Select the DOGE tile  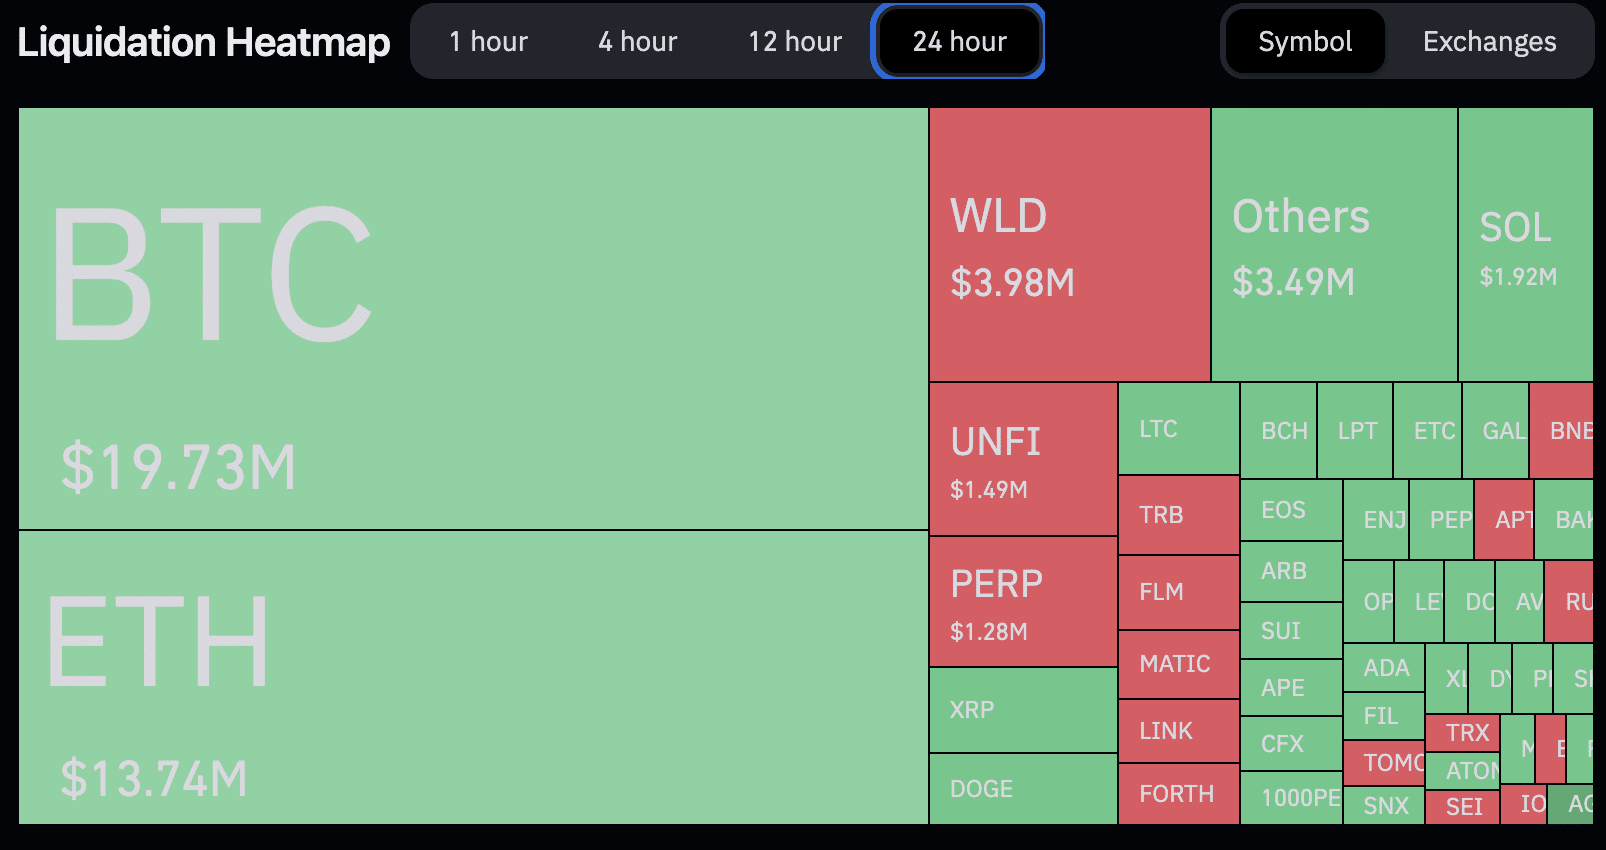[1023, 789]
